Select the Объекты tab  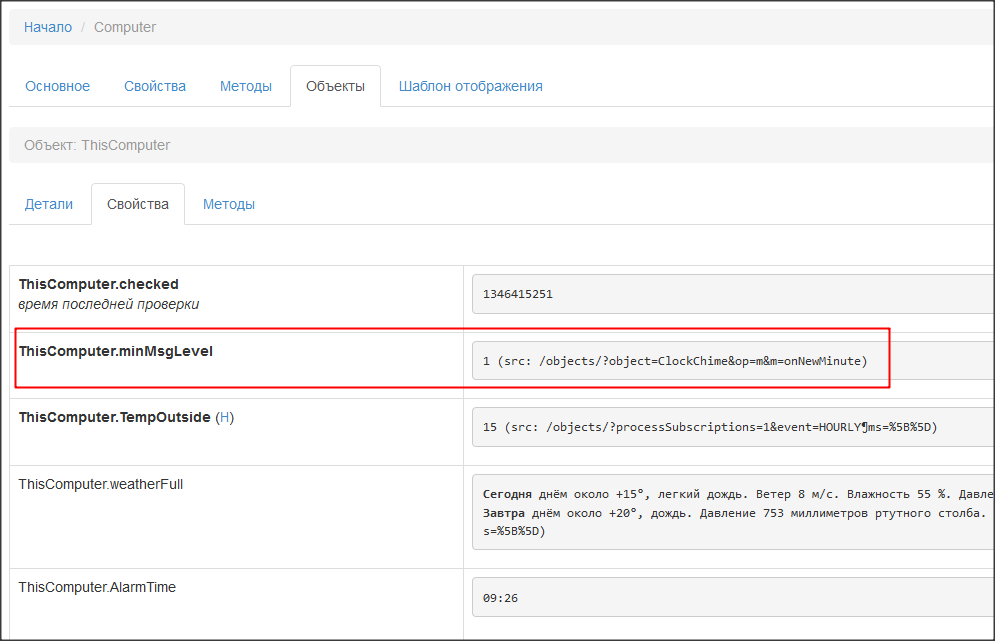335,86
